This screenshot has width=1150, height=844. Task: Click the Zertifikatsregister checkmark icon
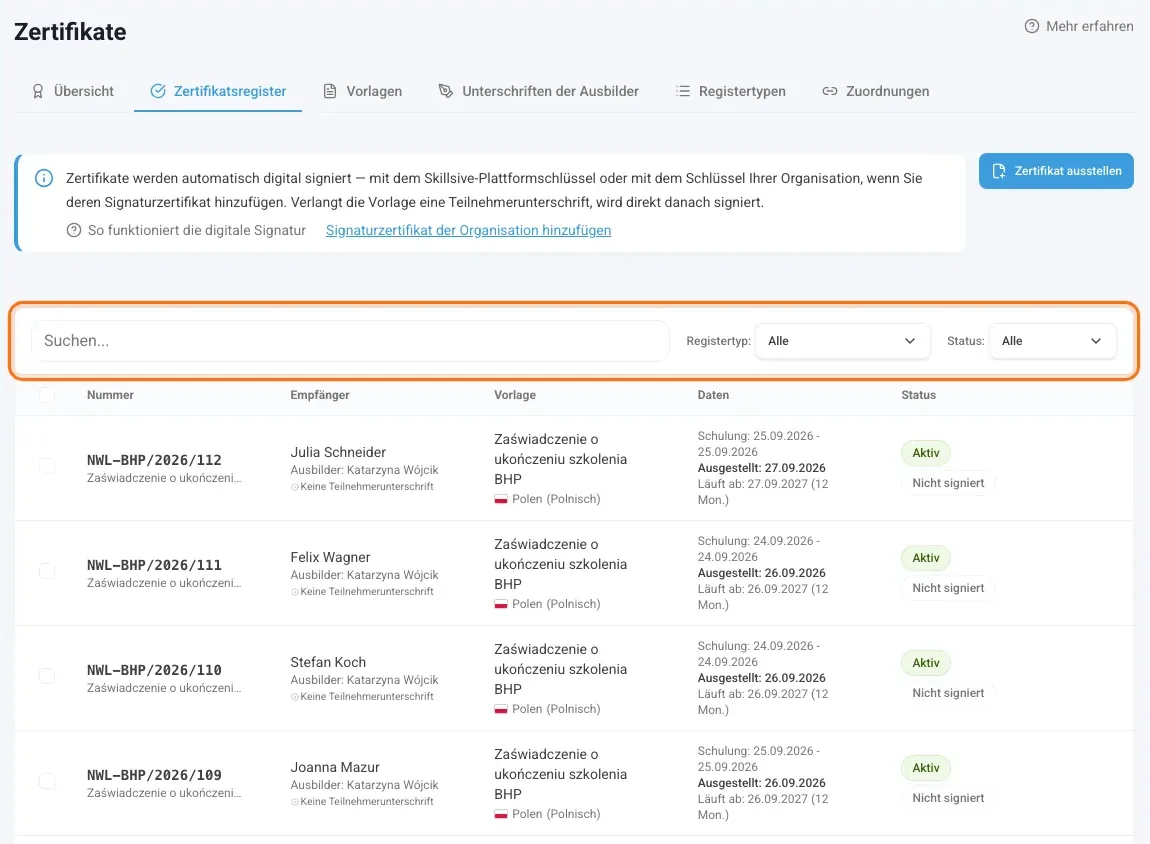click(x=158, y=91)
